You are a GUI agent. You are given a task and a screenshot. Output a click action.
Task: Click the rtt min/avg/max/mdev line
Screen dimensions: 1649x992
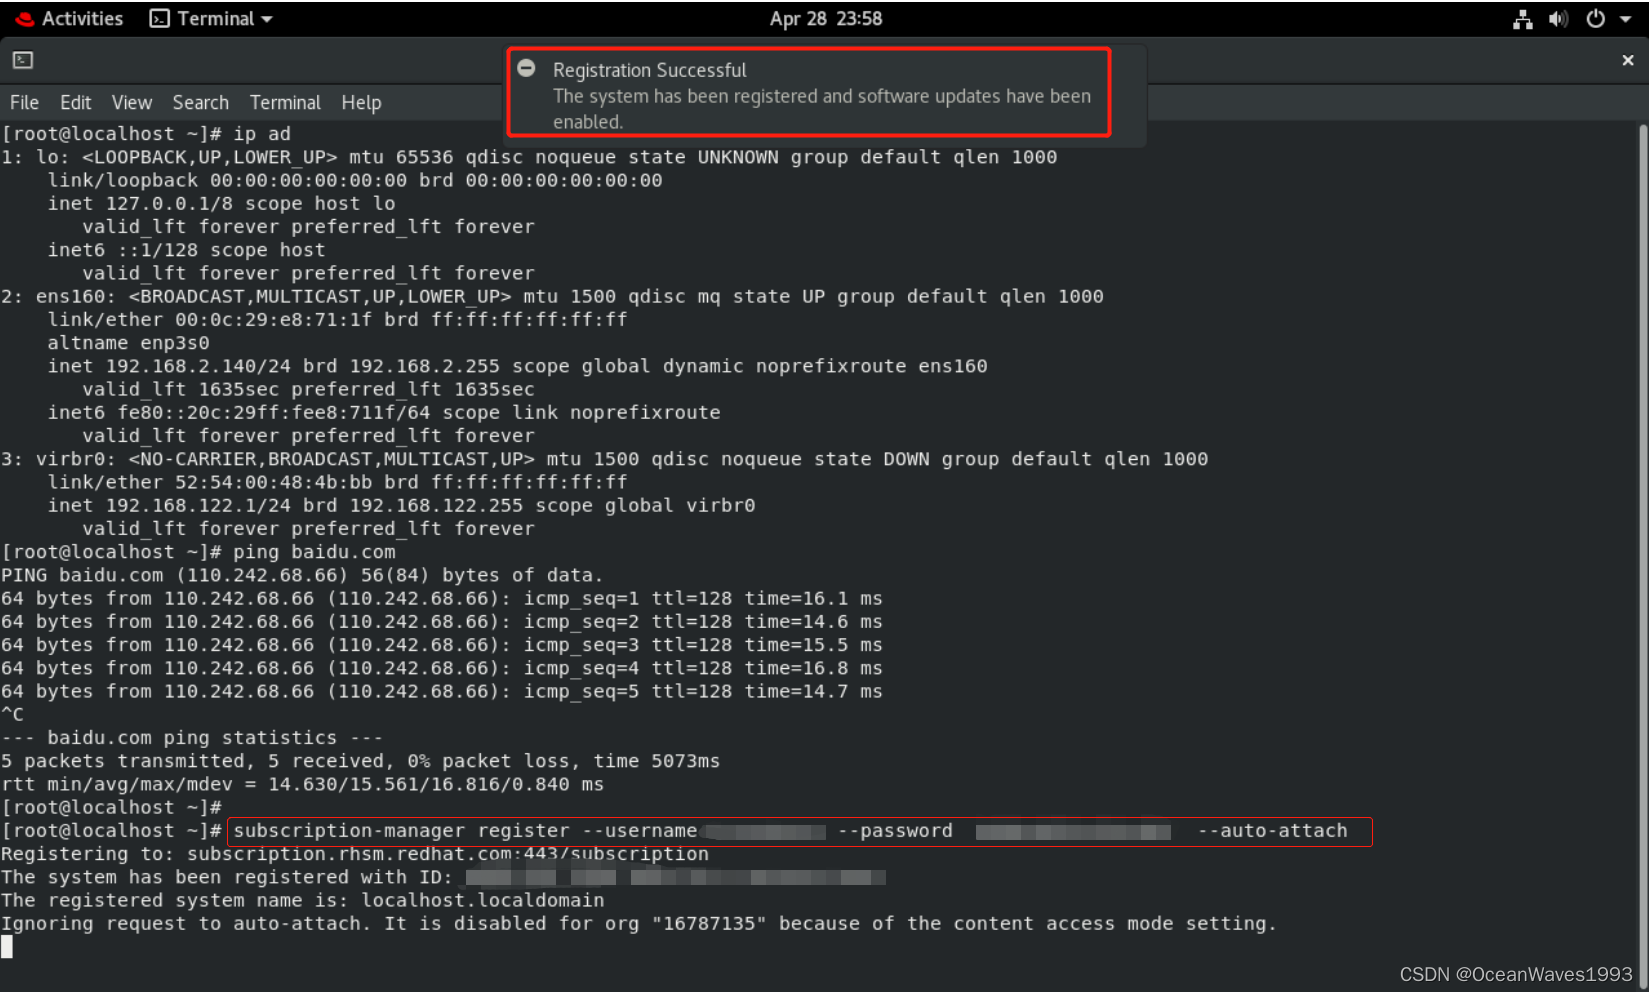pyautogui.click(x=303, y=785)
